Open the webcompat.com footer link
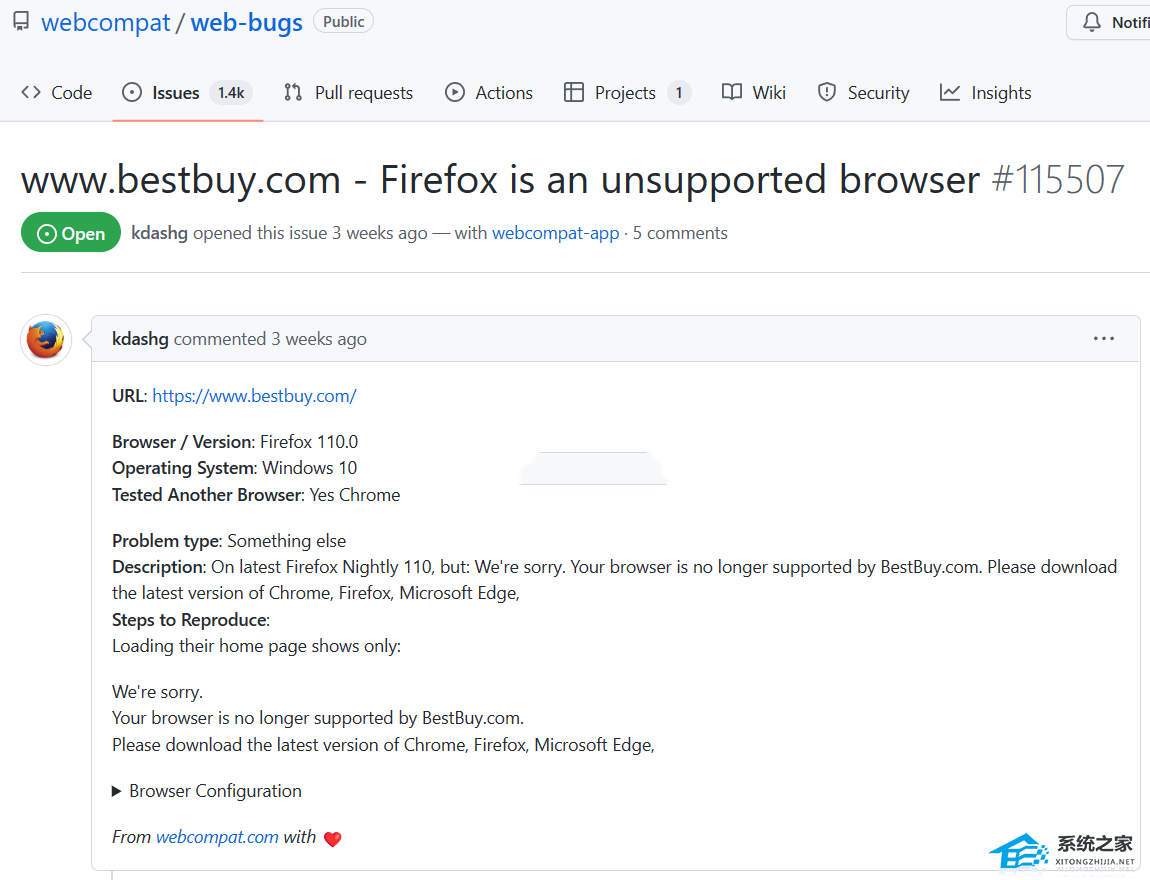The width and height of the screenshot is (1150, 880). (217, 837)
